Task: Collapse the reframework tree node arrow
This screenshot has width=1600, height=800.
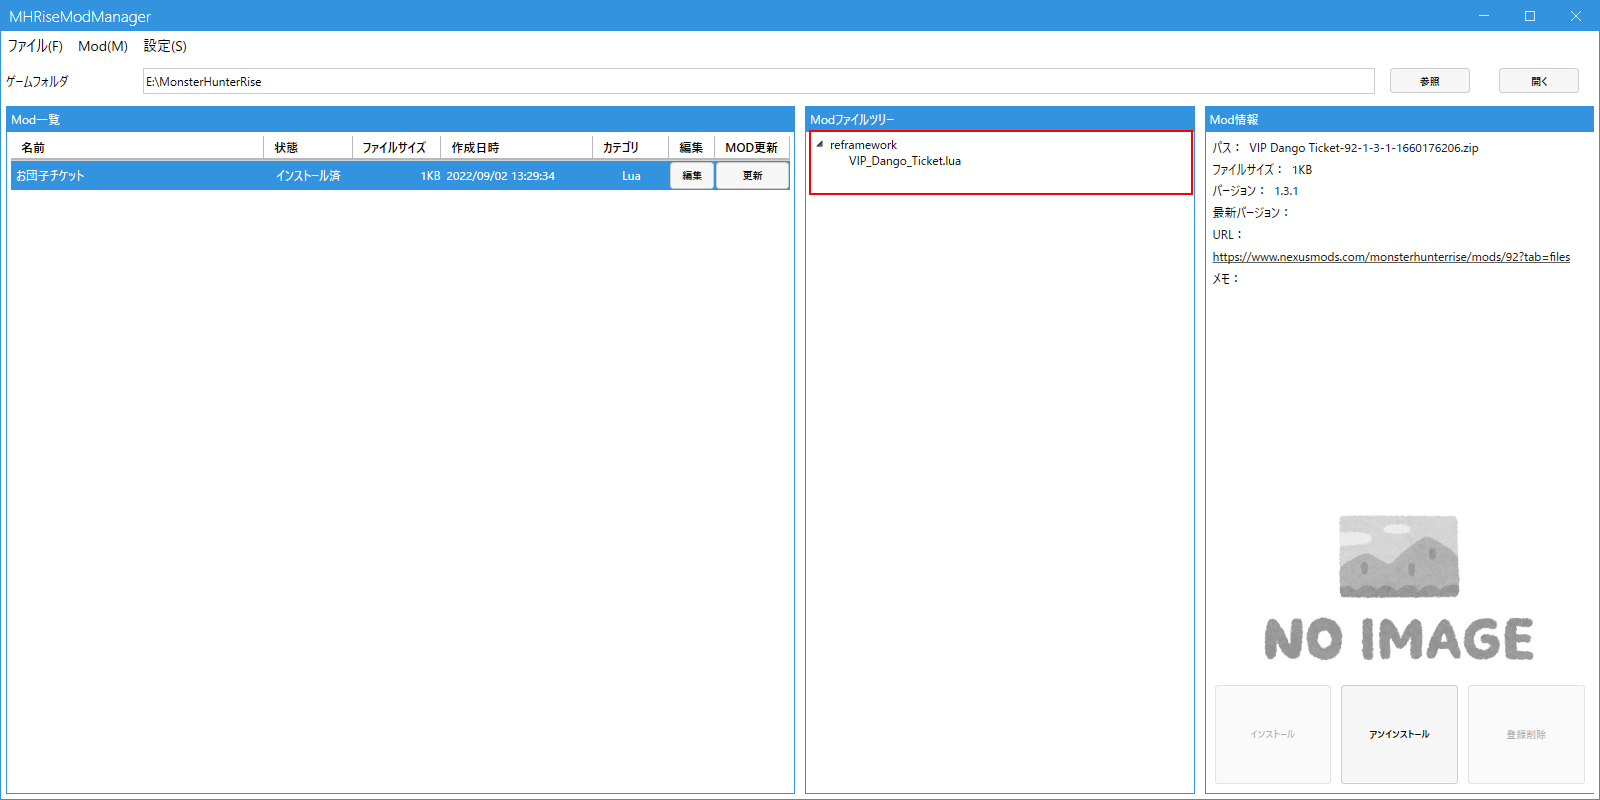Action: pyautogui.click(x=820, y=144)
